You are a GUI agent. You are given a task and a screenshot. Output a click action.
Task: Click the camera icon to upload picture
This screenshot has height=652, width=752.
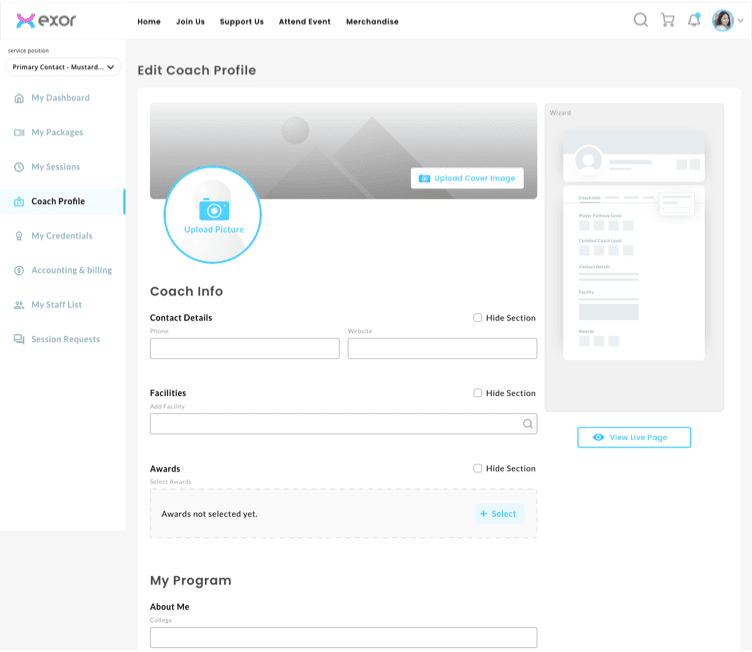point(213,209)
